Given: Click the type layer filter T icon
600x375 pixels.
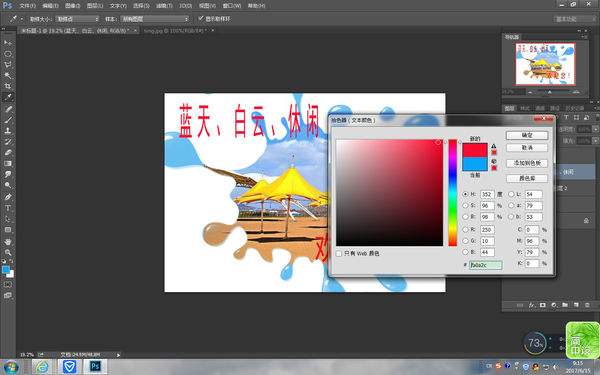Looking at the screenshot, I should [566, 117].
